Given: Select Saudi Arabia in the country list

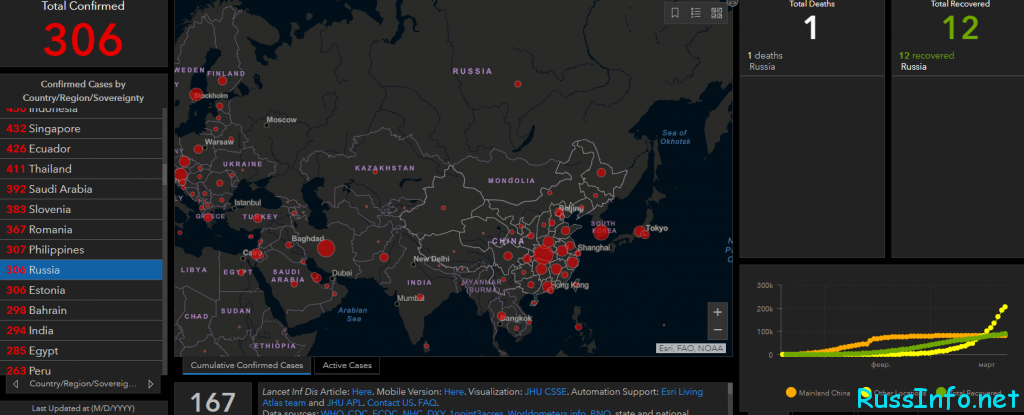Looking at the screenshot, I should 81,190.
